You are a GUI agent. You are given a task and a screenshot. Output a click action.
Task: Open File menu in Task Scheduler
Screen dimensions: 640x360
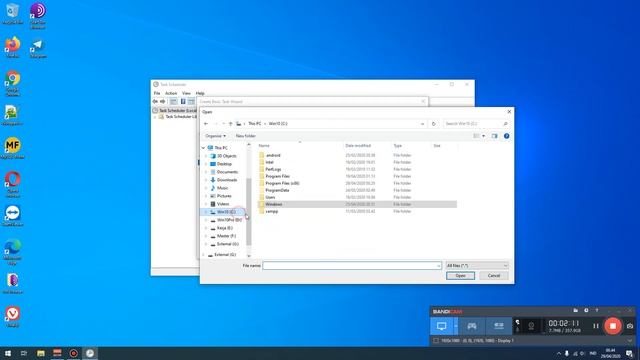click(x=157, y=93)
